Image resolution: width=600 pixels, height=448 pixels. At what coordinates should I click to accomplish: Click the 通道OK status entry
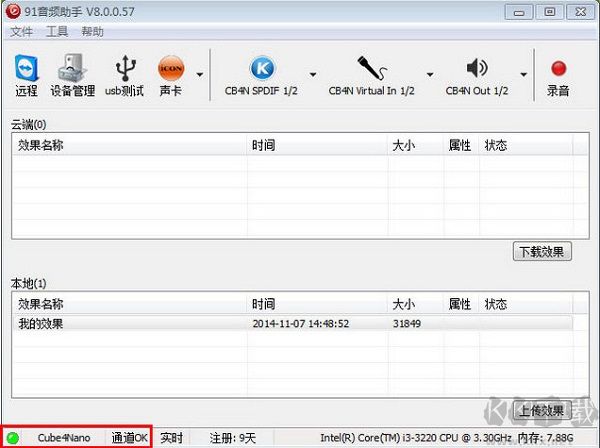tap(129, 438)
